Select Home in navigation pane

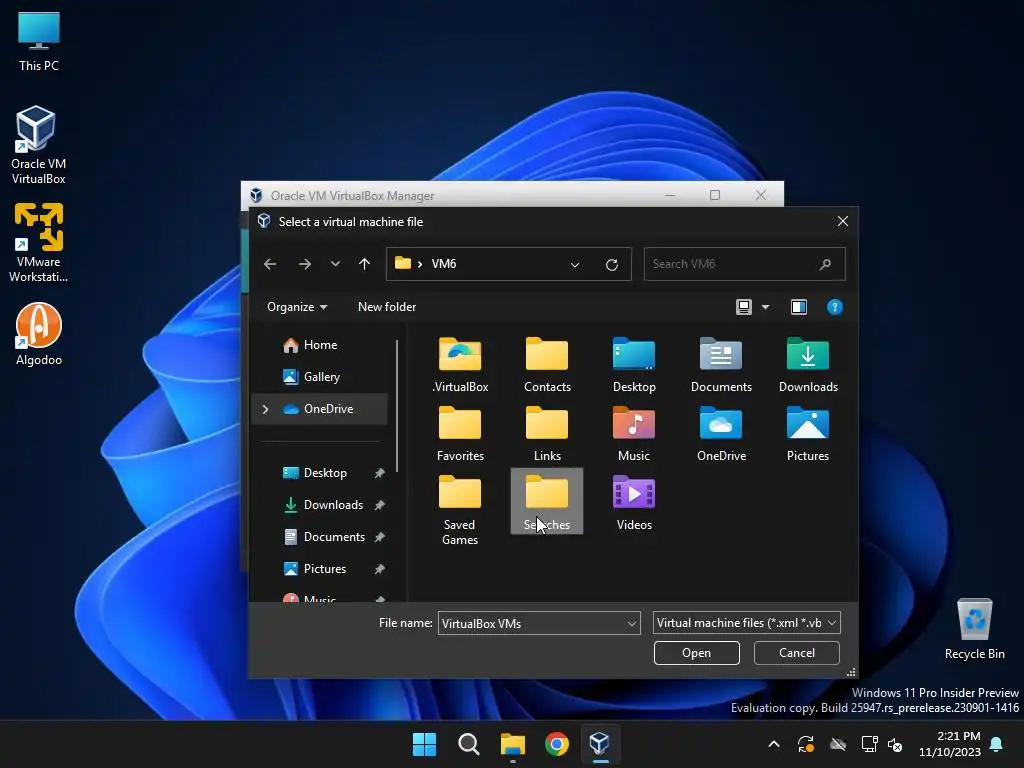pyautogui.click(x=321, y=345)
